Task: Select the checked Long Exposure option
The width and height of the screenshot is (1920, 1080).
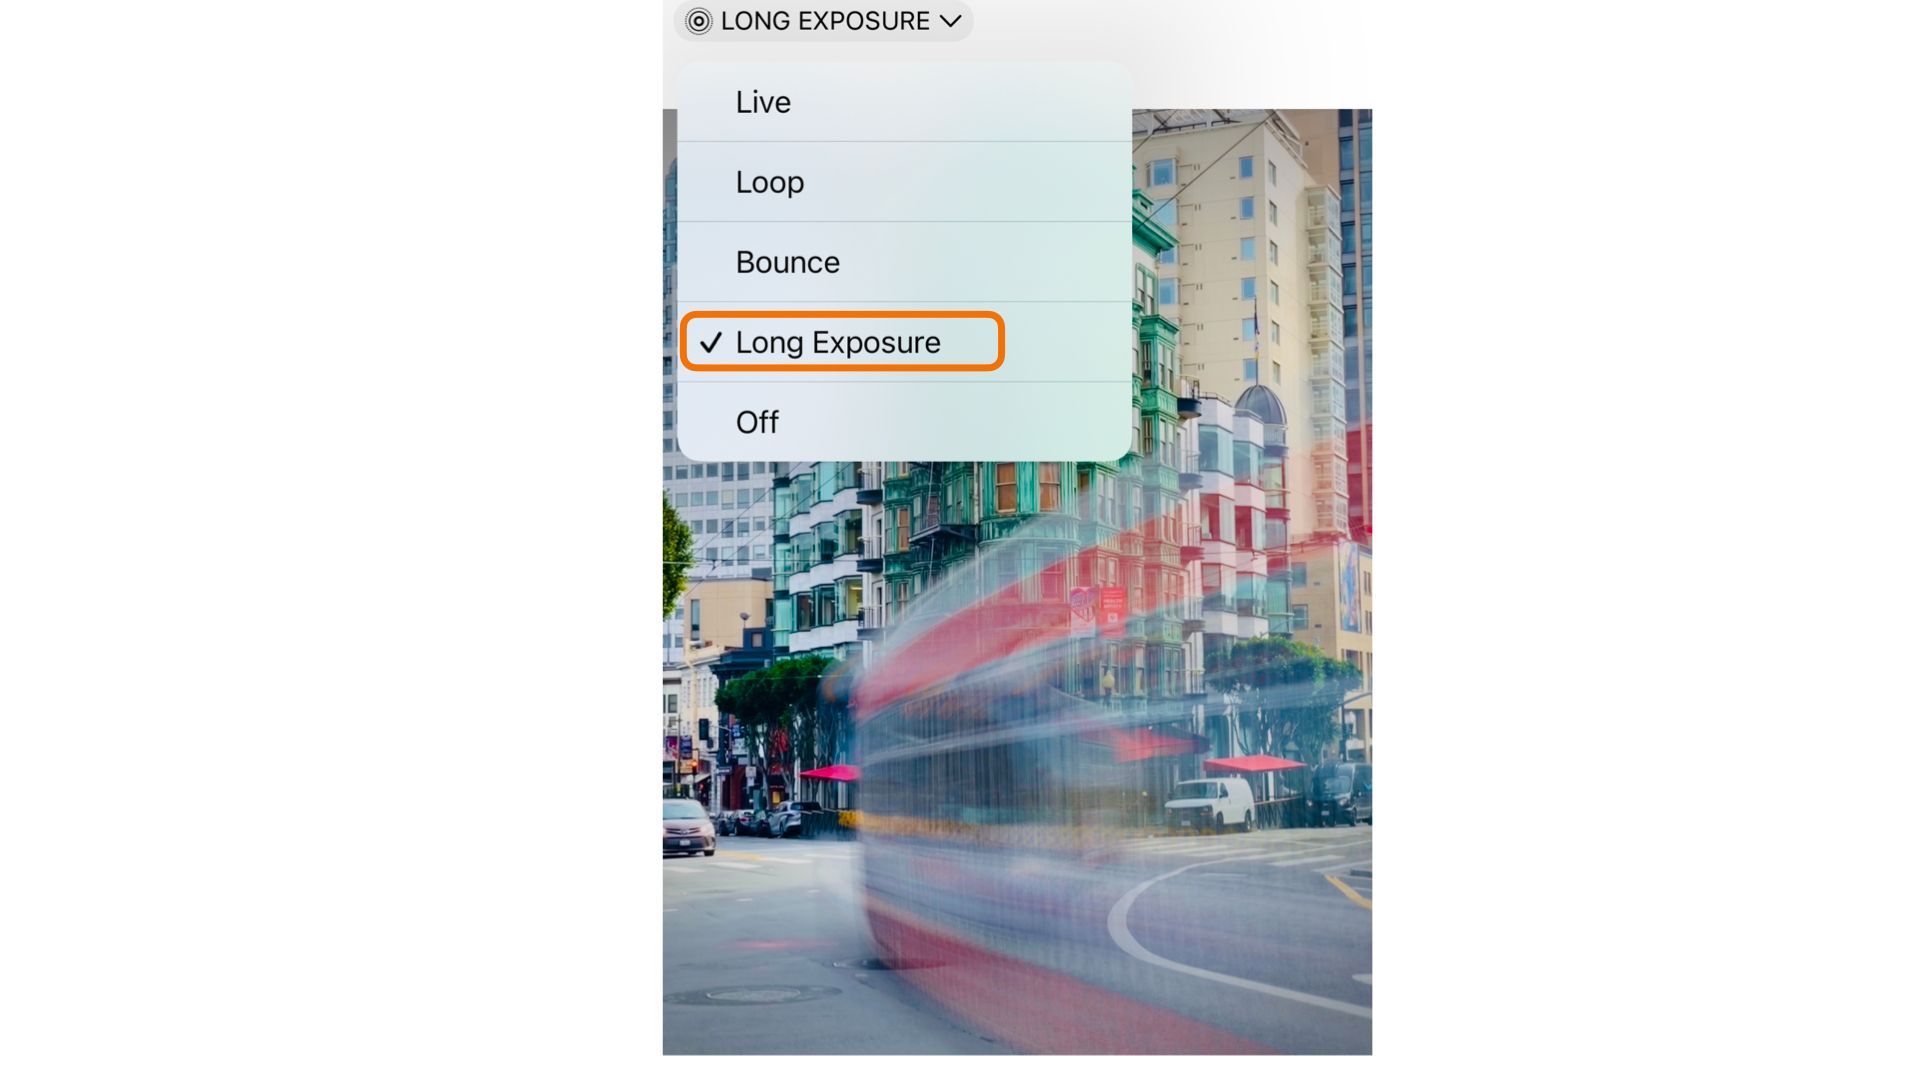Action: click(904, 342)
